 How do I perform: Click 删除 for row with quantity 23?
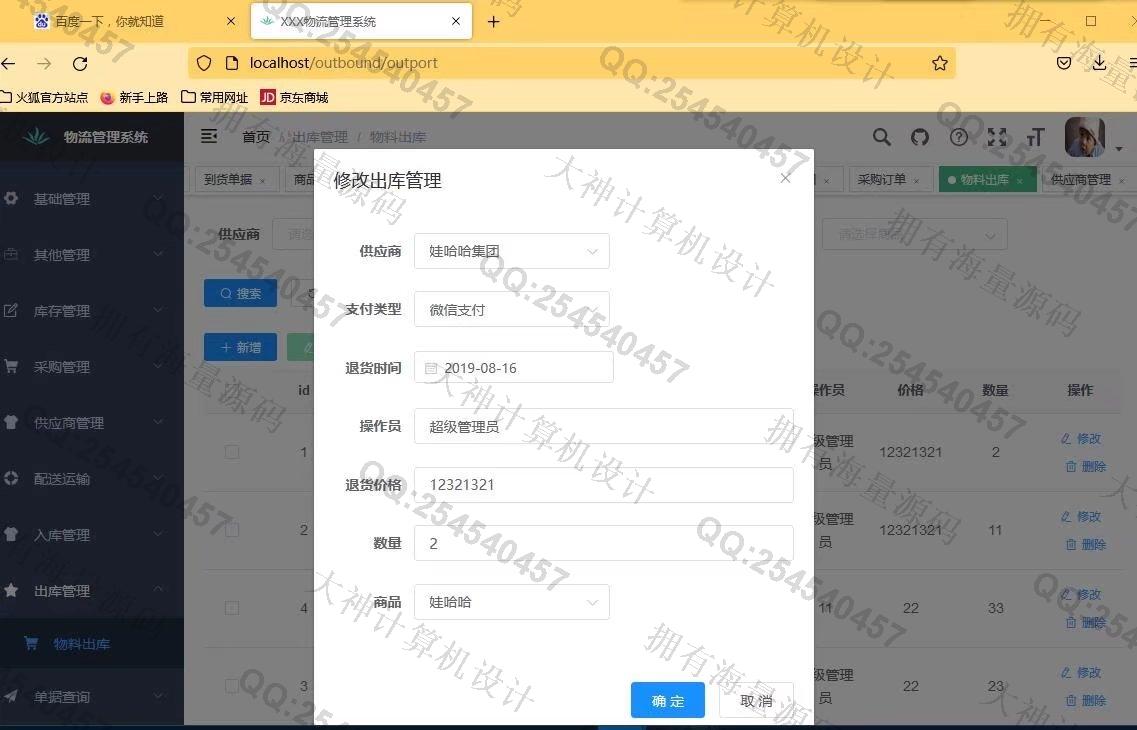point(1086,700)
